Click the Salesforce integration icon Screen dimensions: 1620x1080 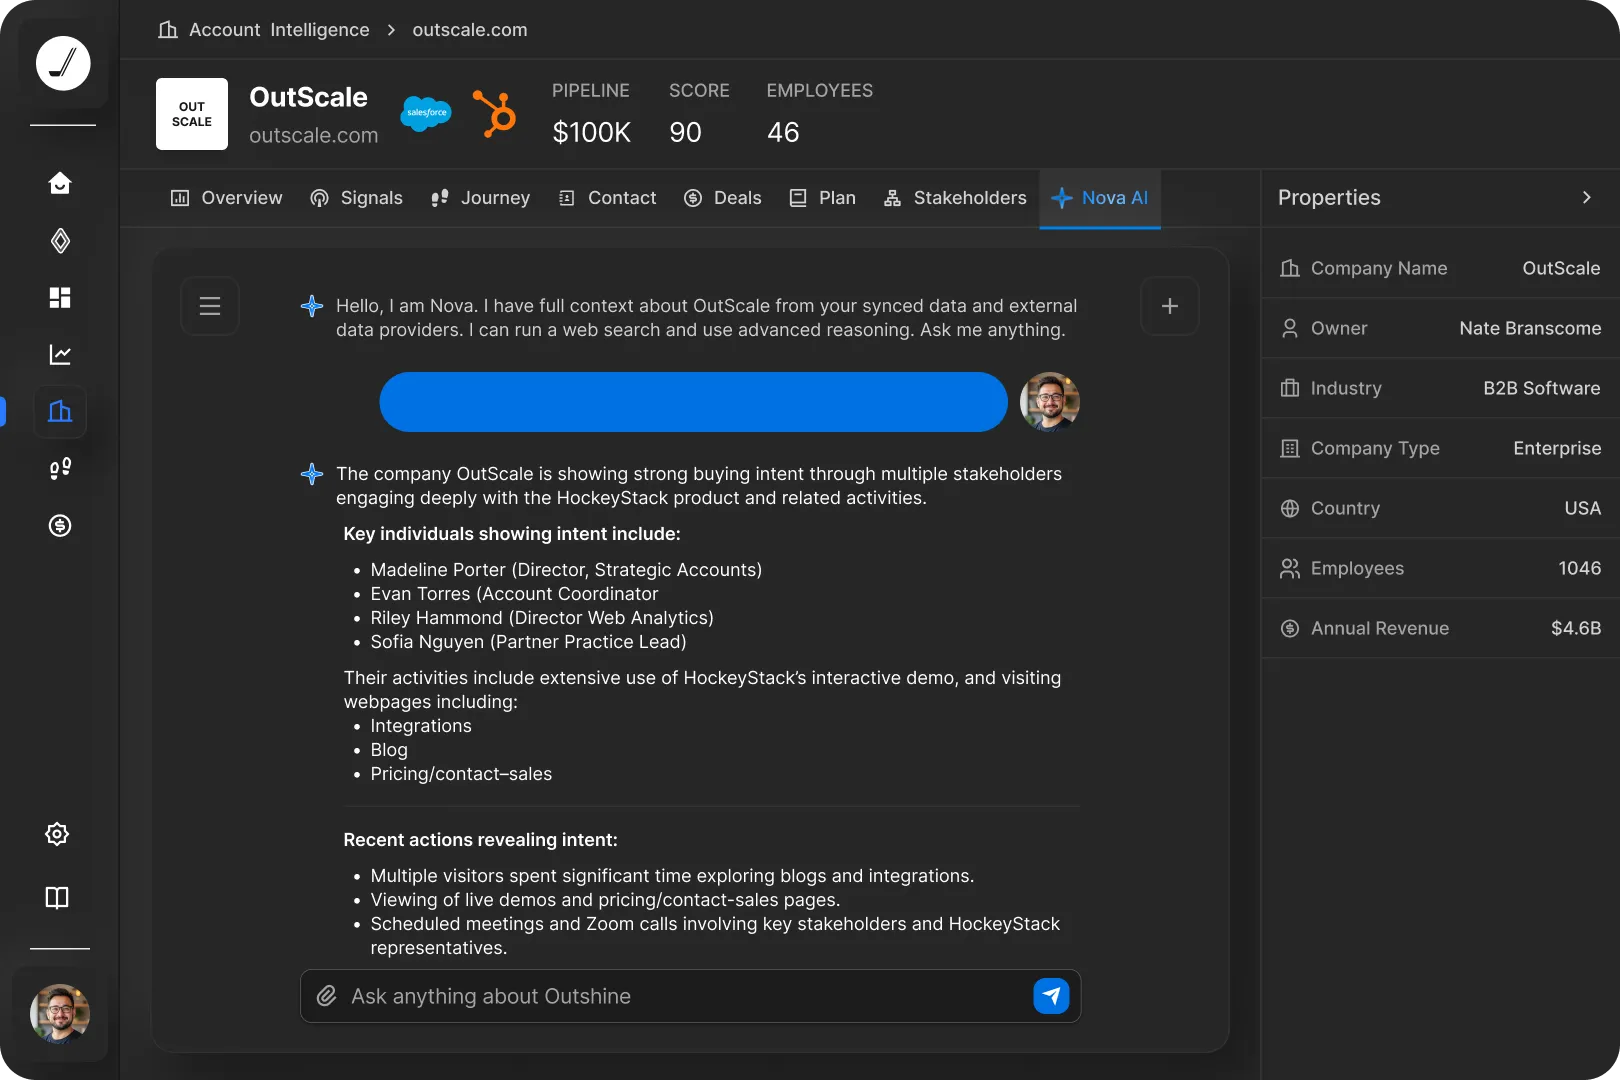click(426, 113)
